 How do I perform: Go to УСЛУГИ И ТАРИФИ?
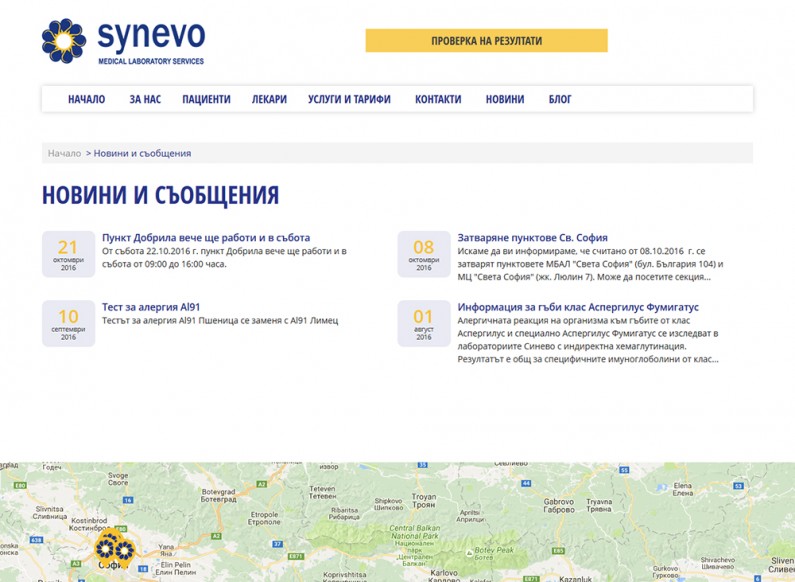[349, 99]
